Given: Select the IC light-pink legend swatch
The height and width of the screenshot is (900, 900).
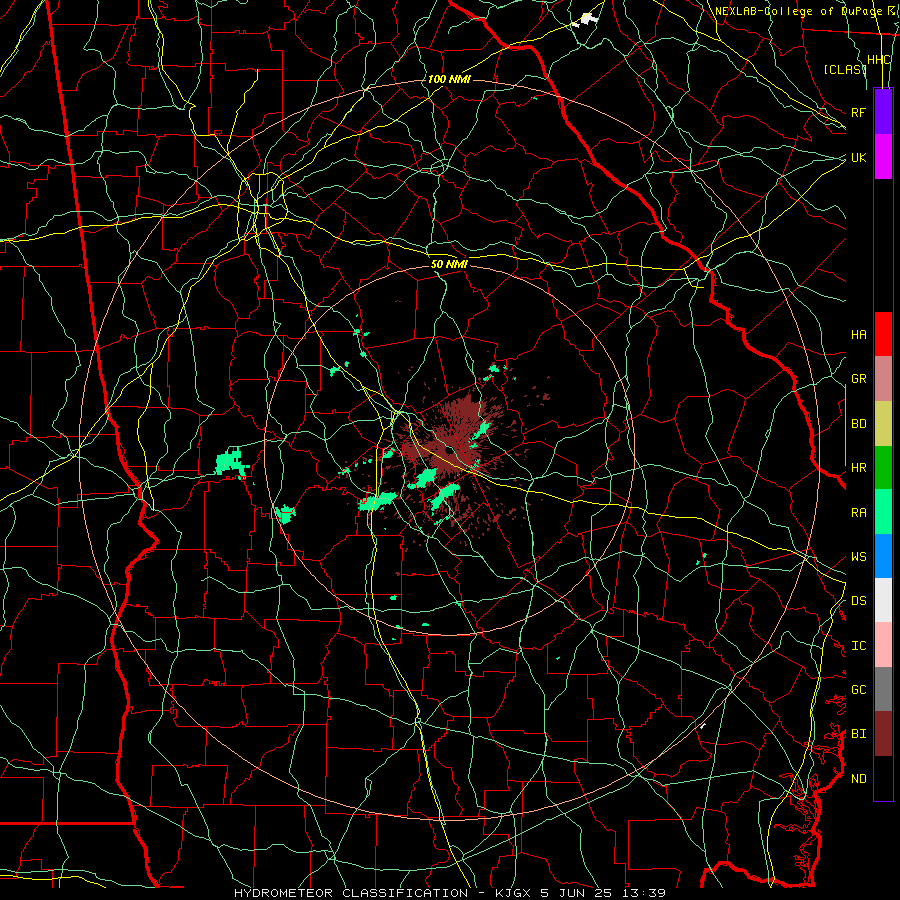Looking at the screenshot, I should click(883, 645).
